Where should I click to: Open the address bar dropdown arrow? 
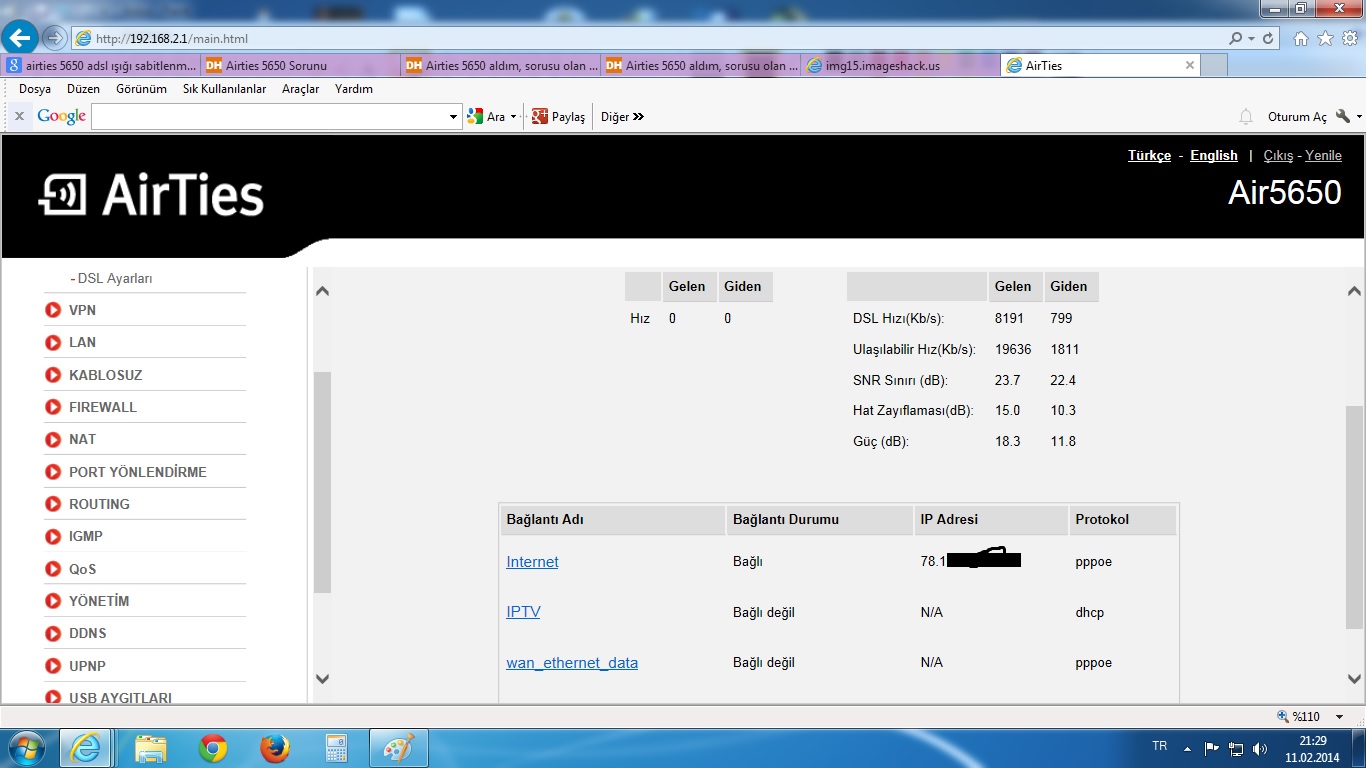coord(1252,38)
